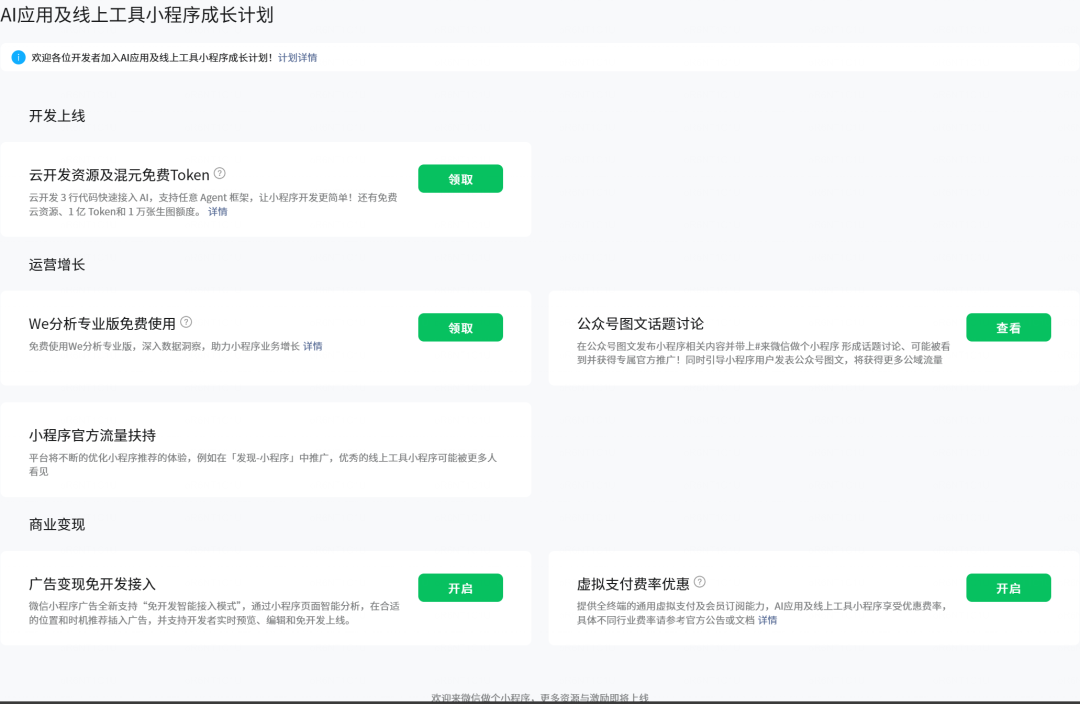Open 详情 link under 云开发资源 description
The width and height of the screenshot is (1080, 704).
(218, 211)
